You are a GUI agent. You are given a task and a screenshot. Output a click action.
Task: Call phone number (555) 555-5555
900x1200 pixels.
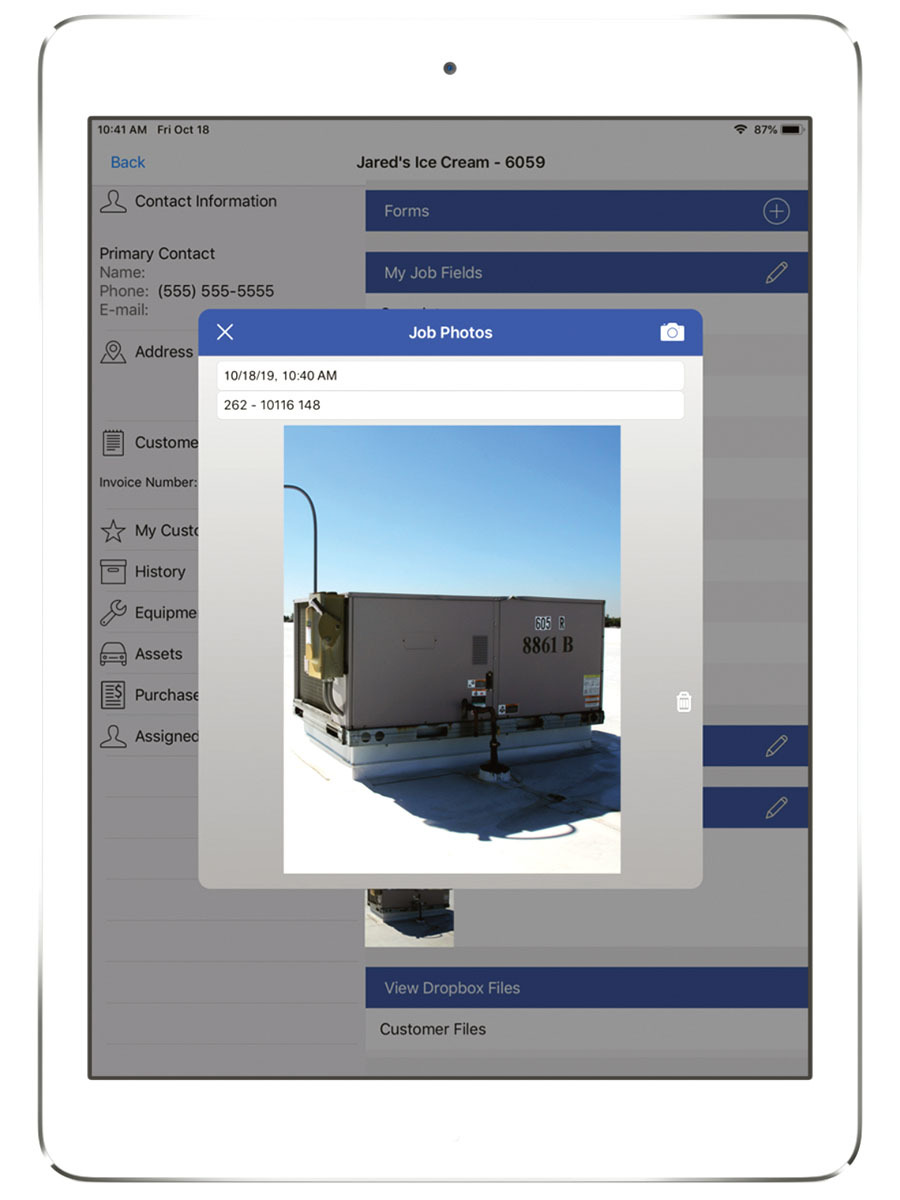(x=216, y=291)
